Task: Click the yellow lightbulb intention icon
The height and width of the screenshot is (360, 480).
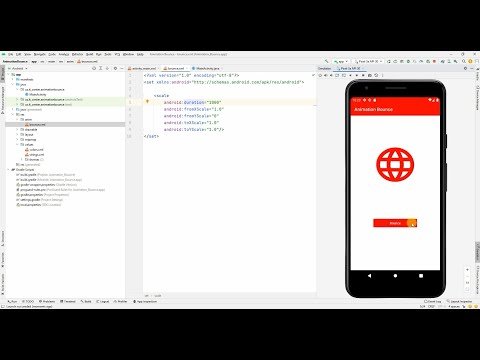Action: (x=147, y=101)
